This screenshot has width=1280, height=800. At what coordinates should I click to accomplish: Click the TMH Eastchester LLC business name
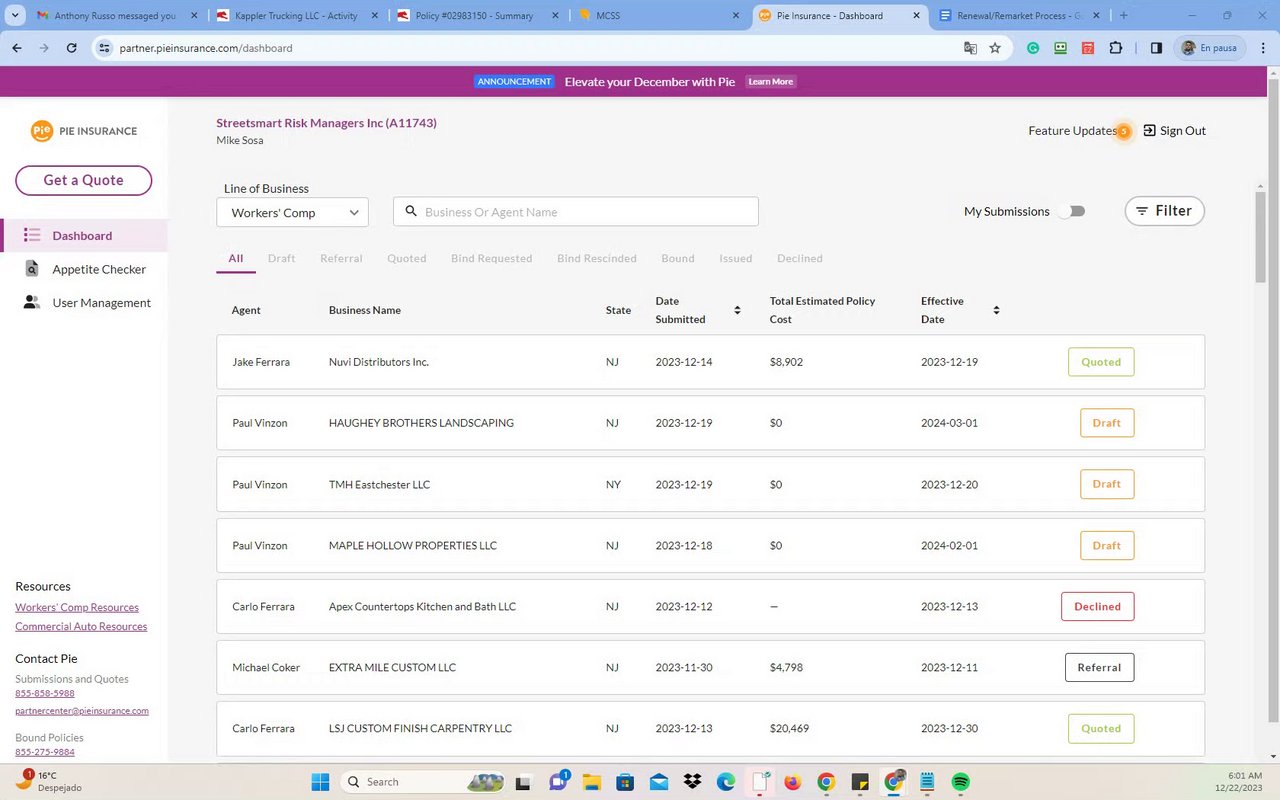tap(379, 484)
